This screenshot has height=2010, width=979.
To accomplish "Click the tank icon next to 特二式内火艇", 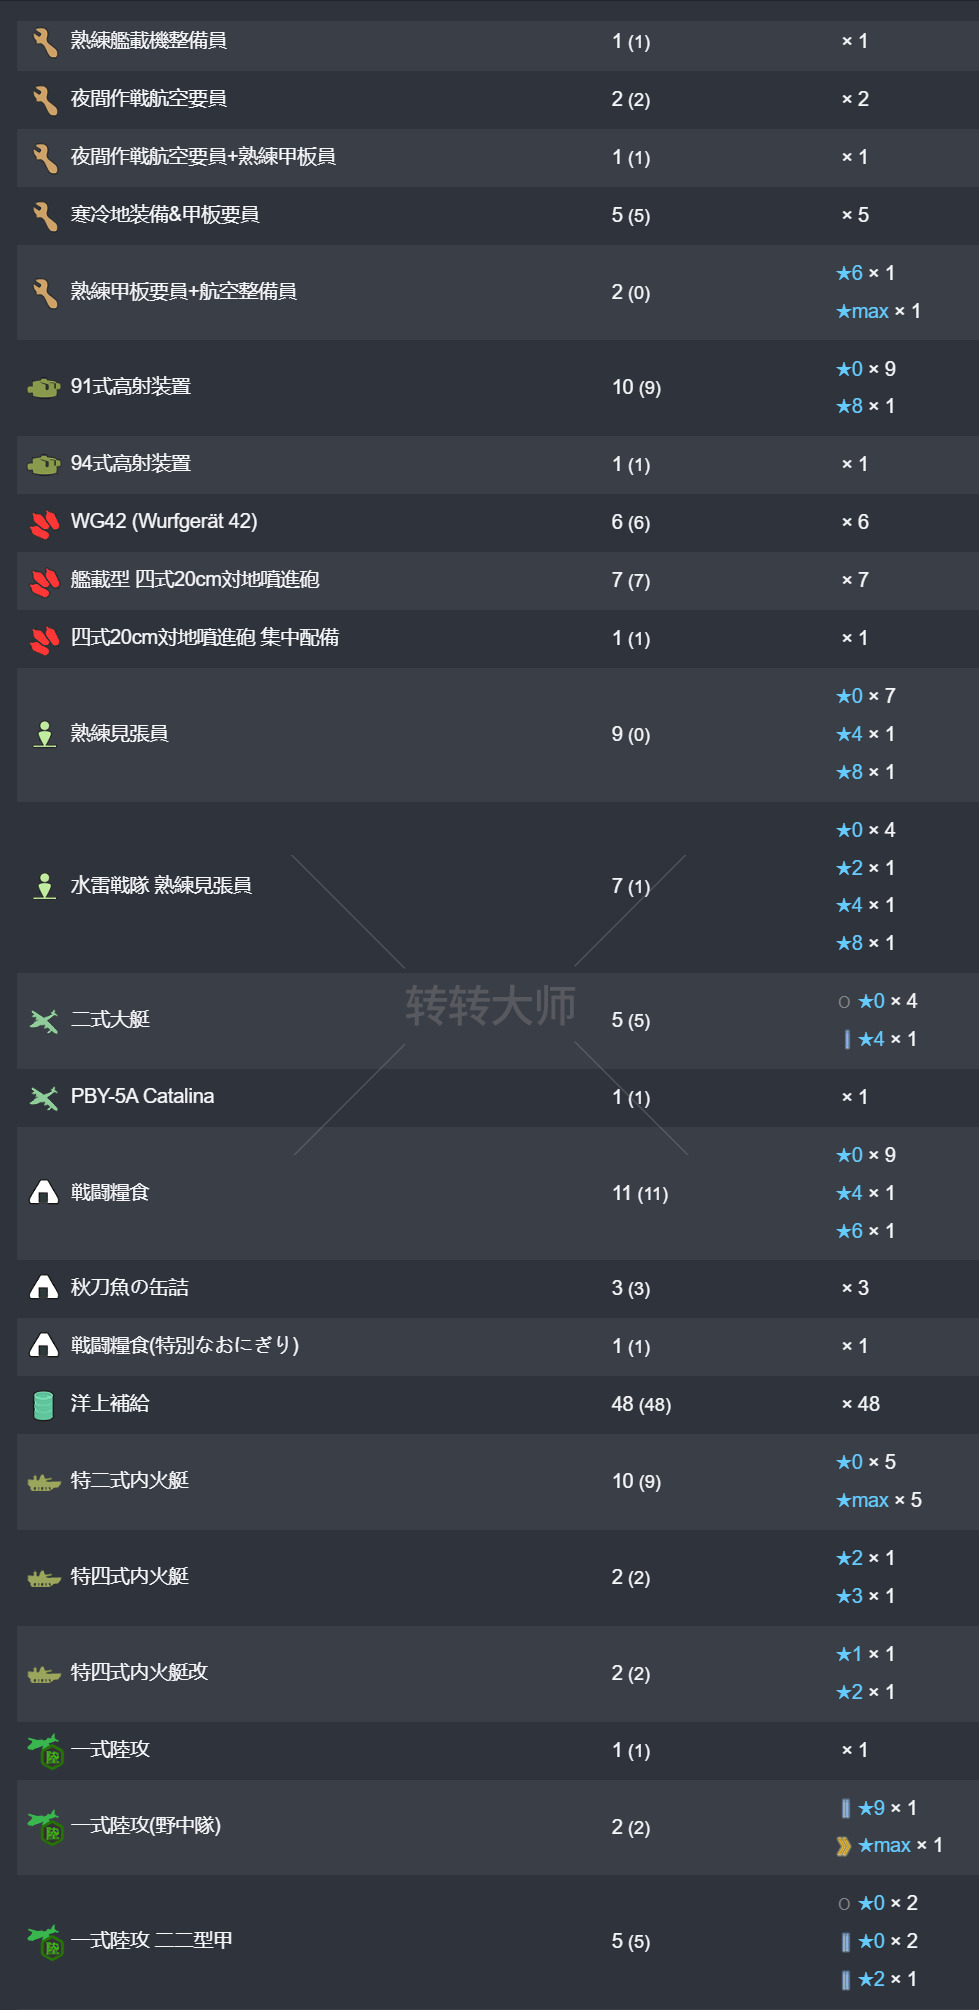I will point(44,1482).
